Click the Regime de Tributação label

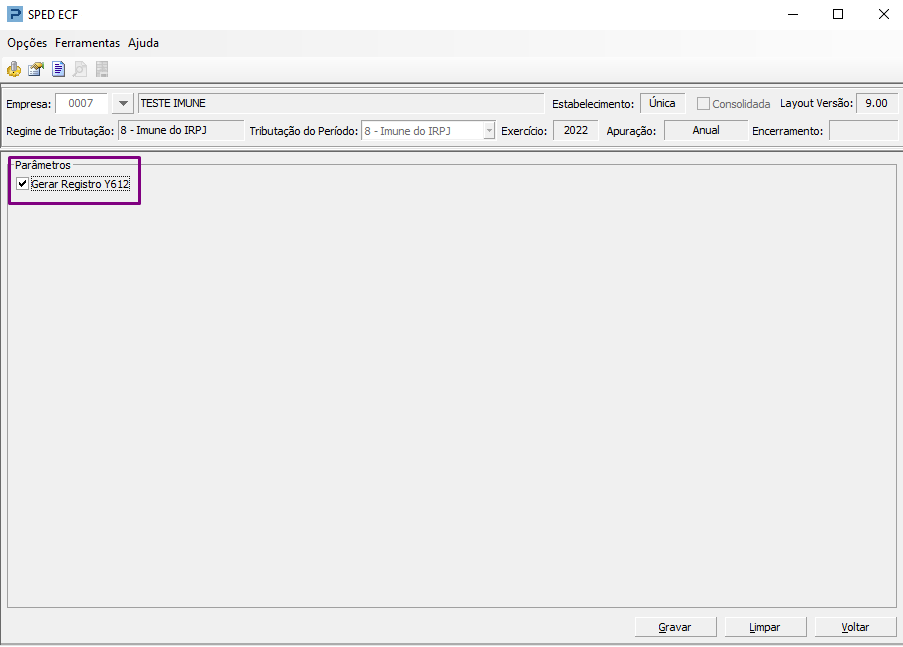60,131
